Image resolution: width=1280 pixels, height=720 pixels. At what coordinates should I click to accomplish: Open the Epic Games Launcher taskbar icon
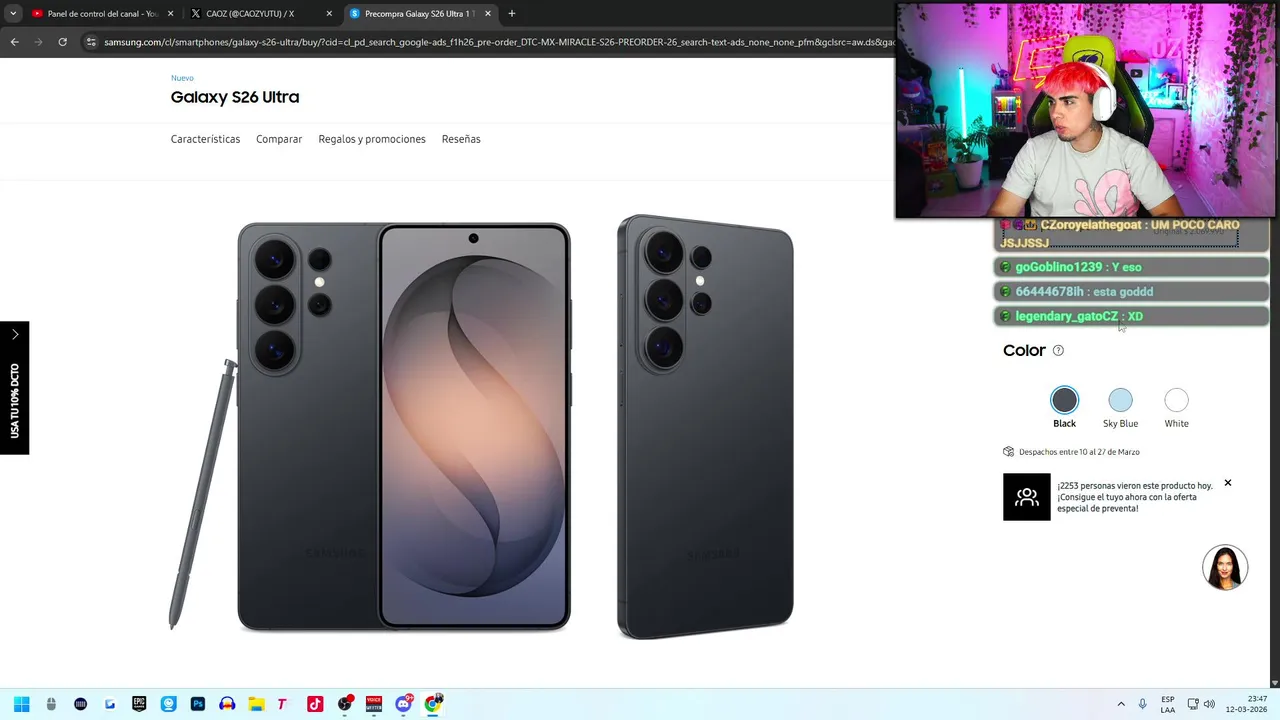pyautogui.click(x=139, y=704)
